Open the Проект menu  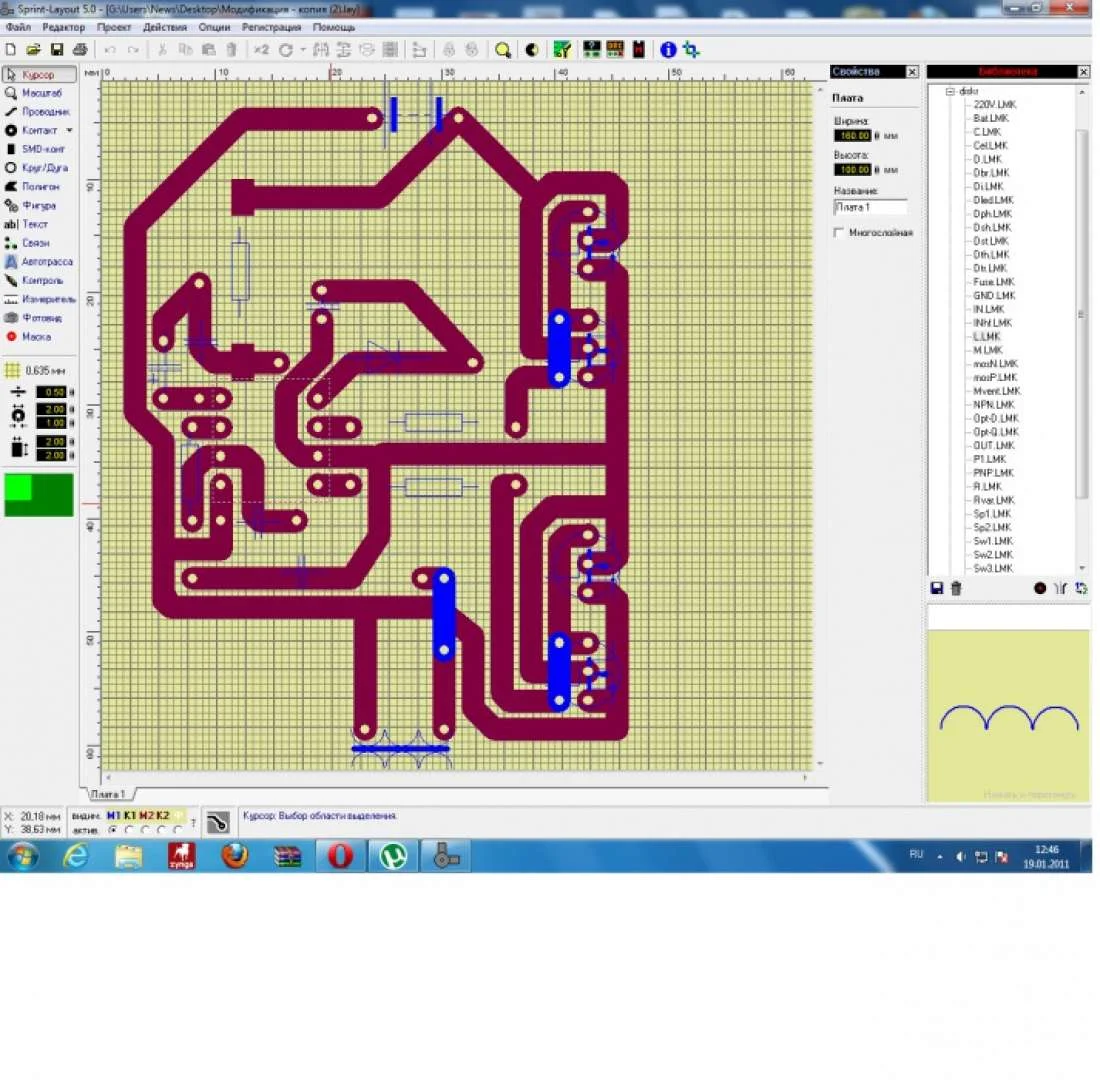pyautogui.click(x=114, y=27)
